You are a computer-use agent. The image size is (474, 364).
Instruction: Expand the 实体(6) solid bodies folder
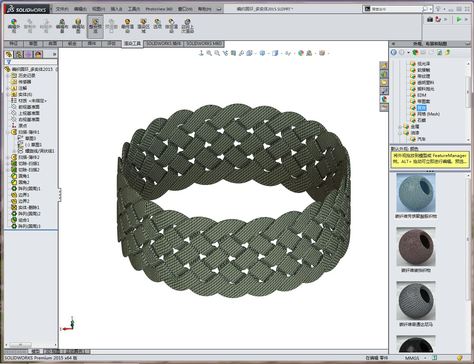[x=8, y=94]
